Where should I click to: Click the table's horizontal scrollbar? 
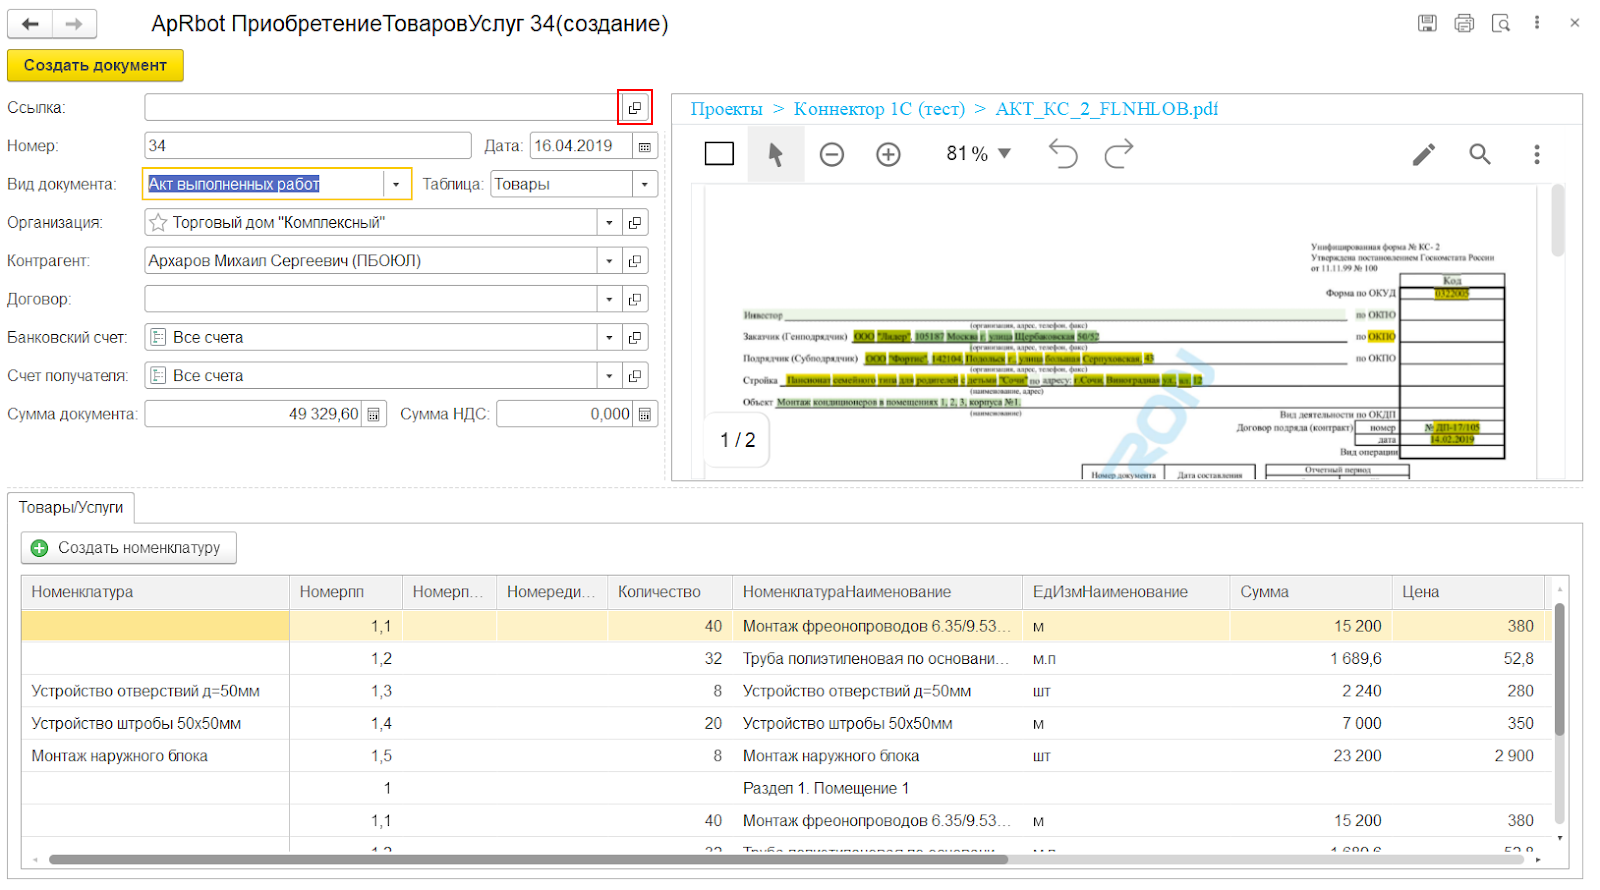point(528,859)
